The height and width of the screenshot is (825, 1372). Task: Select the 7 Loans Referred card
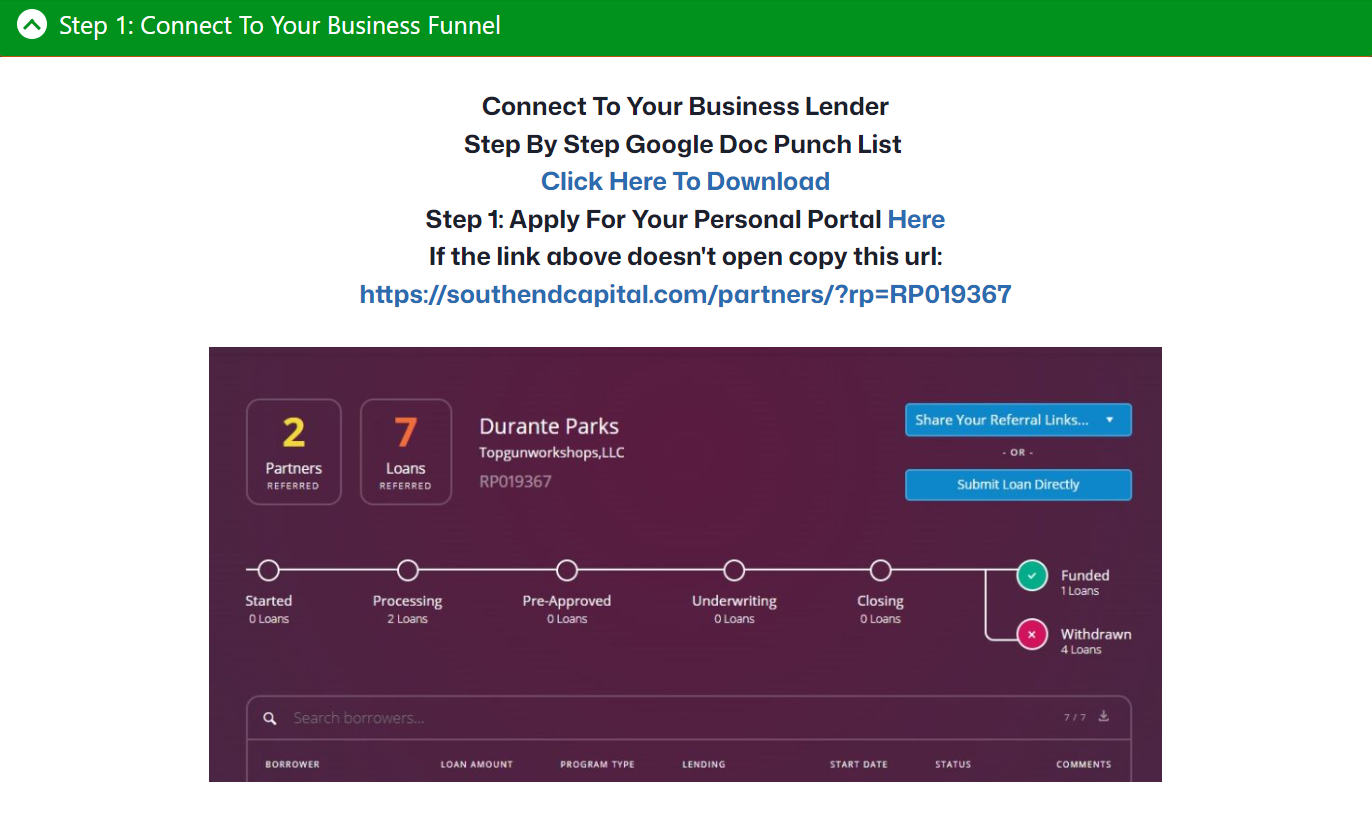pos(406,452)
